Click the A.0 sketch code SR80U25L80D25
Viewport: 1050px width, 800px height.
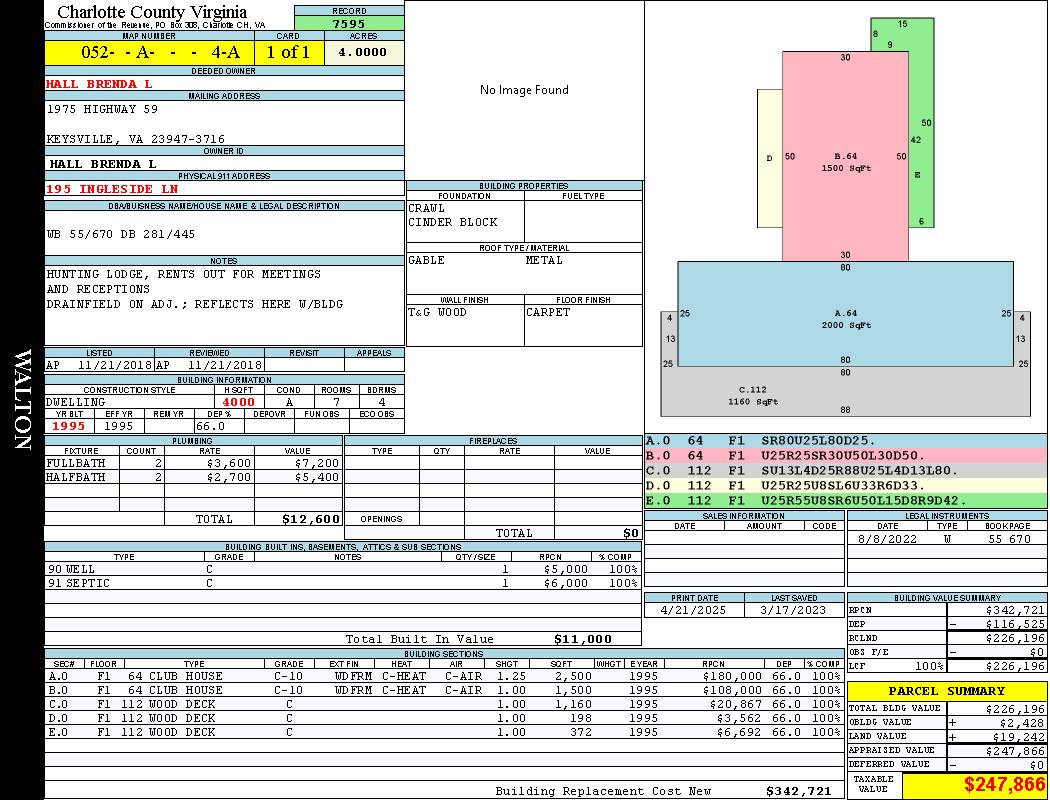click(x=818, y=441)
